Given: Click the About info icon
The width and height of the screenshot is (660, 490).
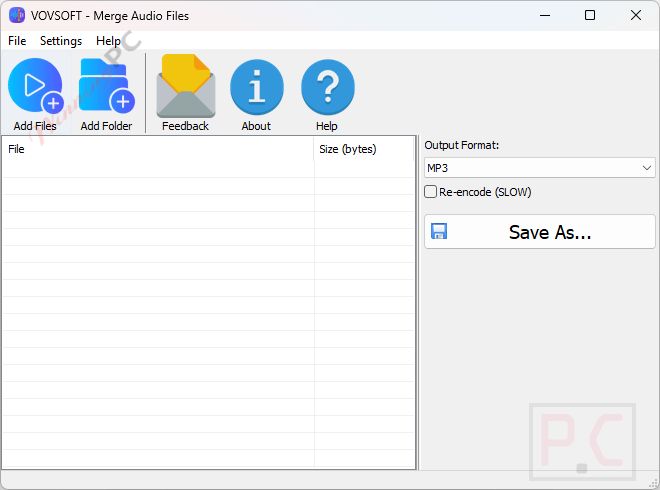Looking at the screenshot, I should (x=257, y=87).
